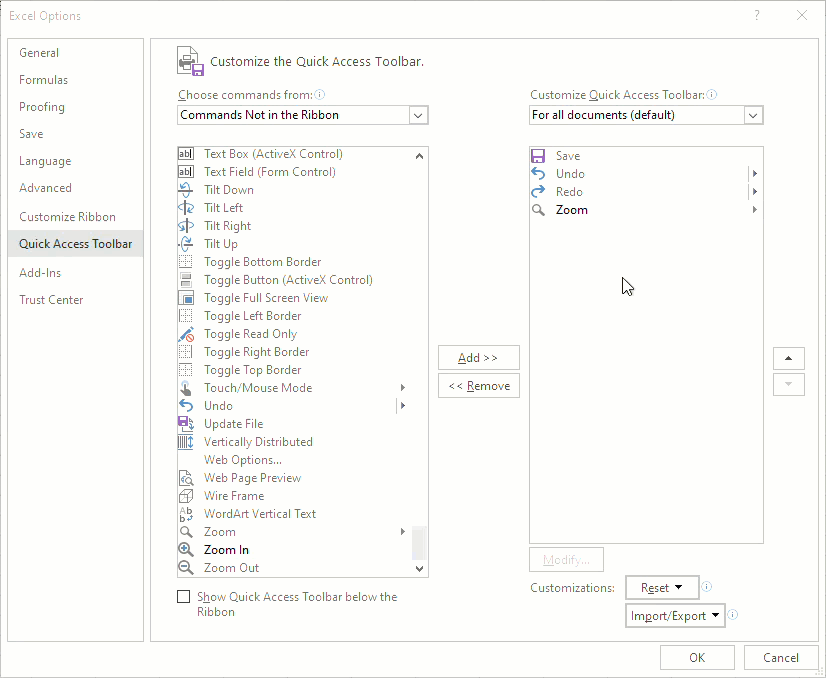This screenshot has height=678, width=826.
Task: Click the info icon beside Choose commands from
Action: pyautogui.click(x=320, y=95)
